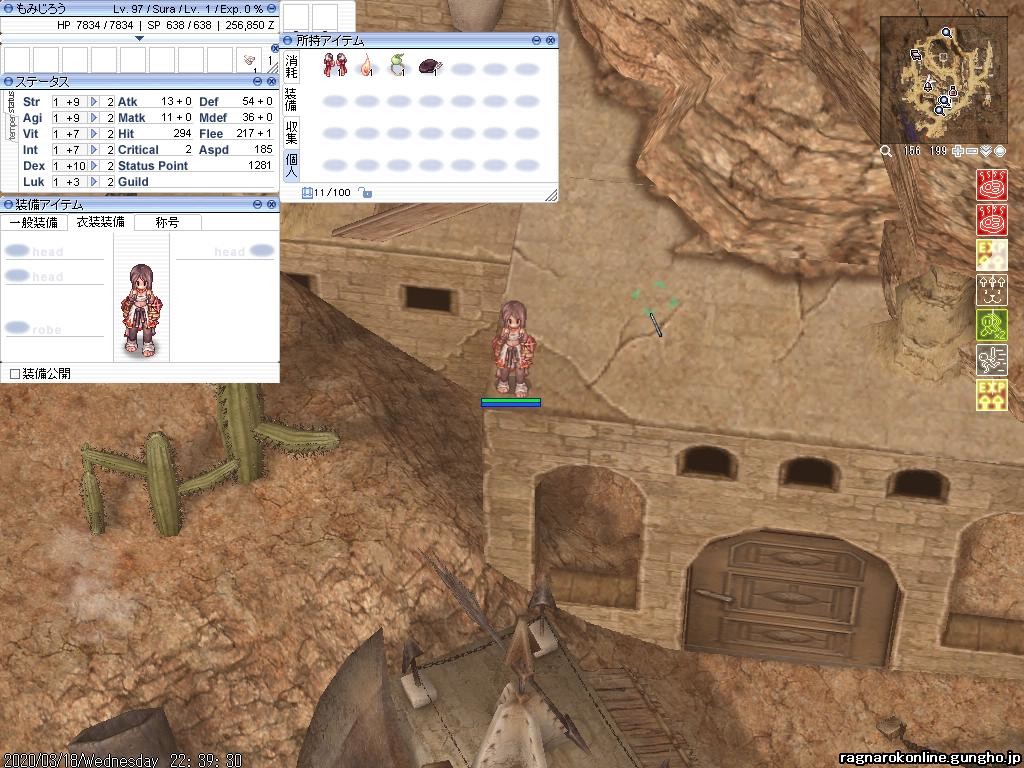This screenshot has width=1024, height=768.
Task: Click the bottom yellow EXP boost icon
Action: (991, 396)
